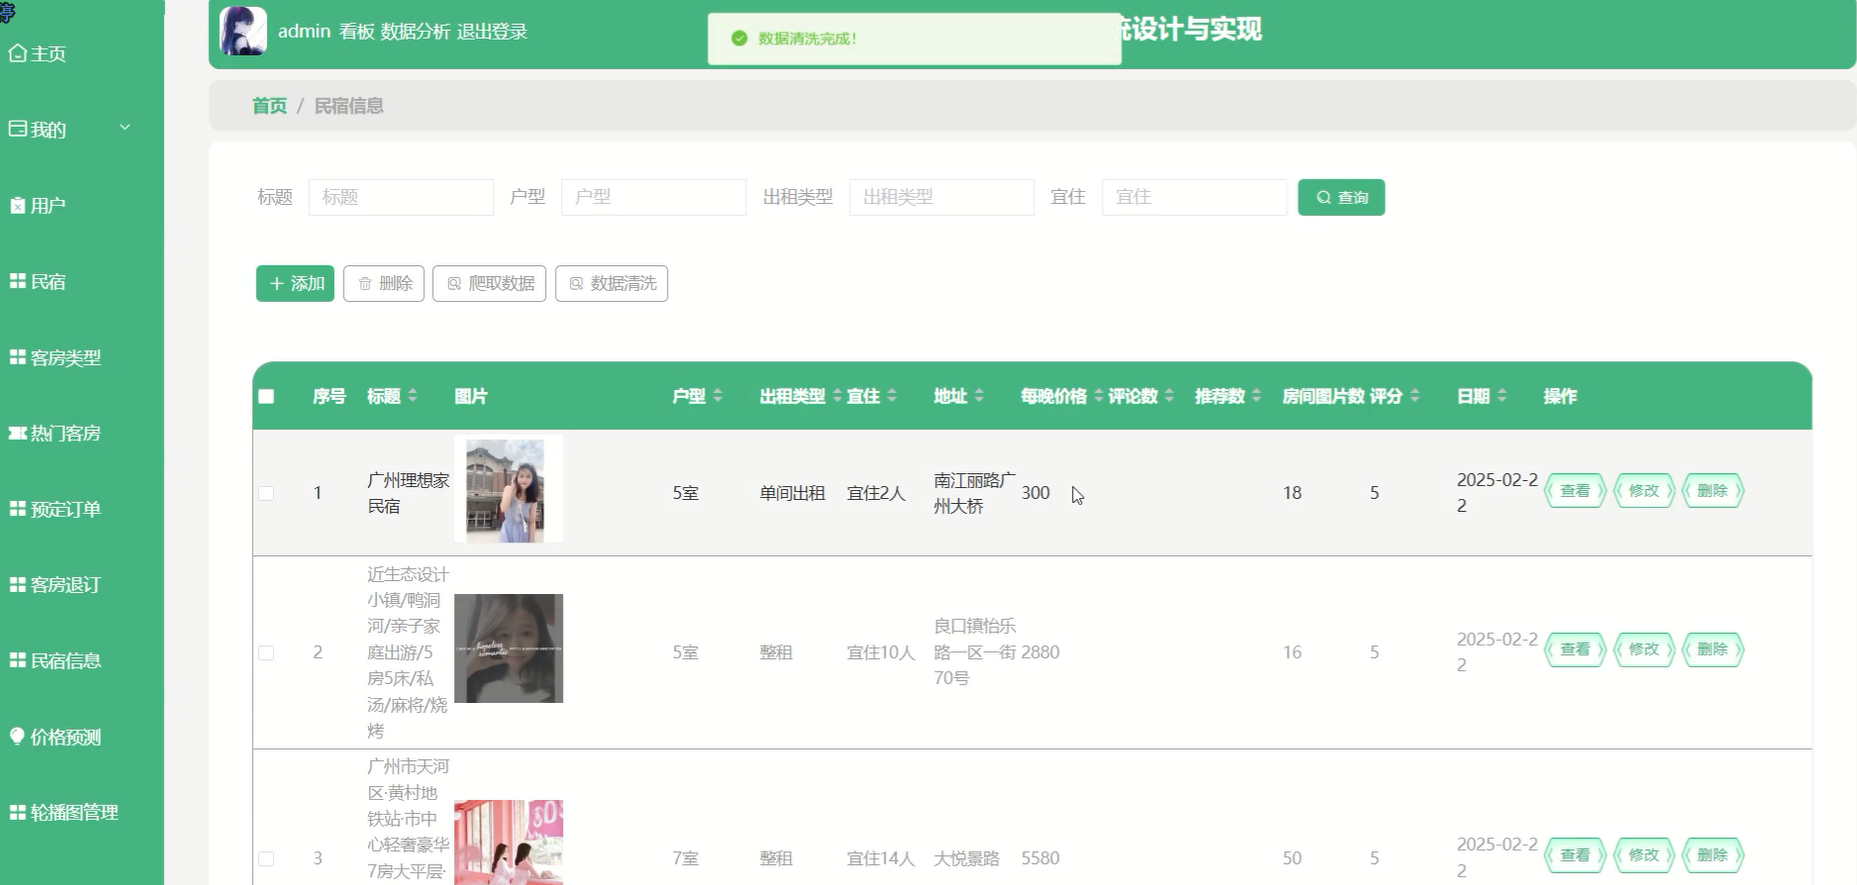
Task: Focus the 标题 search input
Action: (401, 197)
